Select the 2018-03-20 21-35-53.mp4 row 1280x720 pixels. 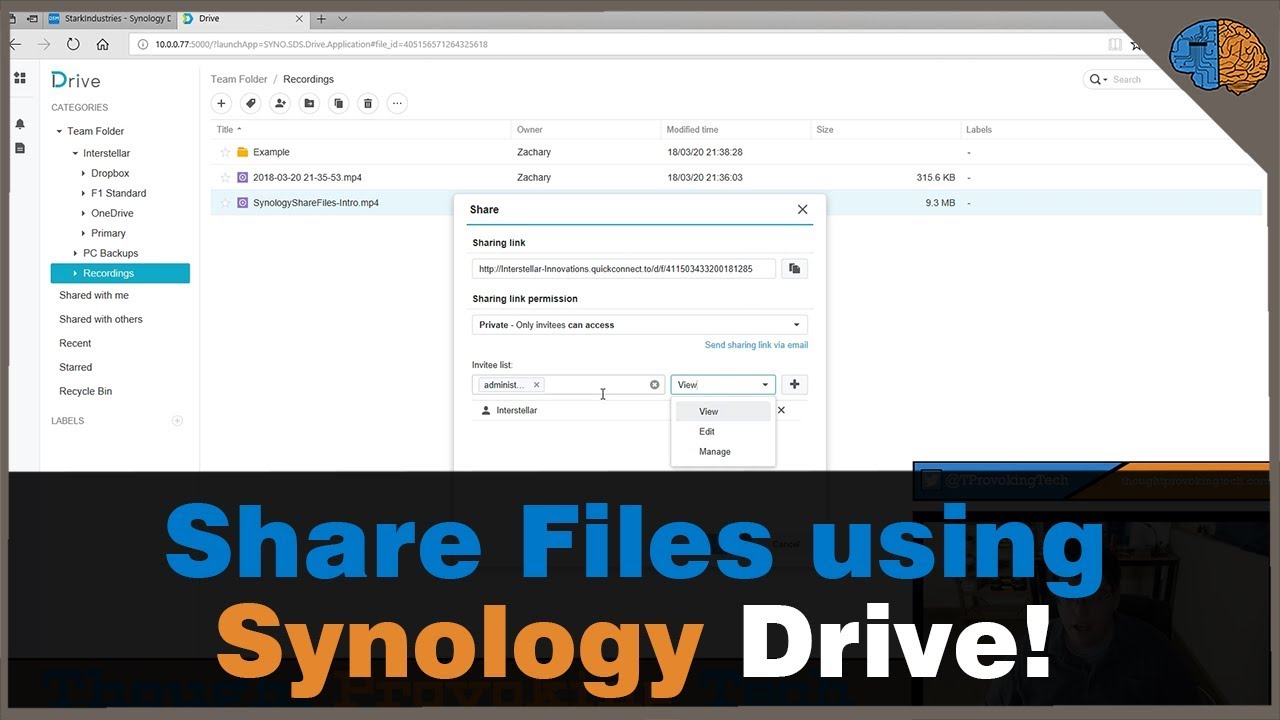pos(736,177)
